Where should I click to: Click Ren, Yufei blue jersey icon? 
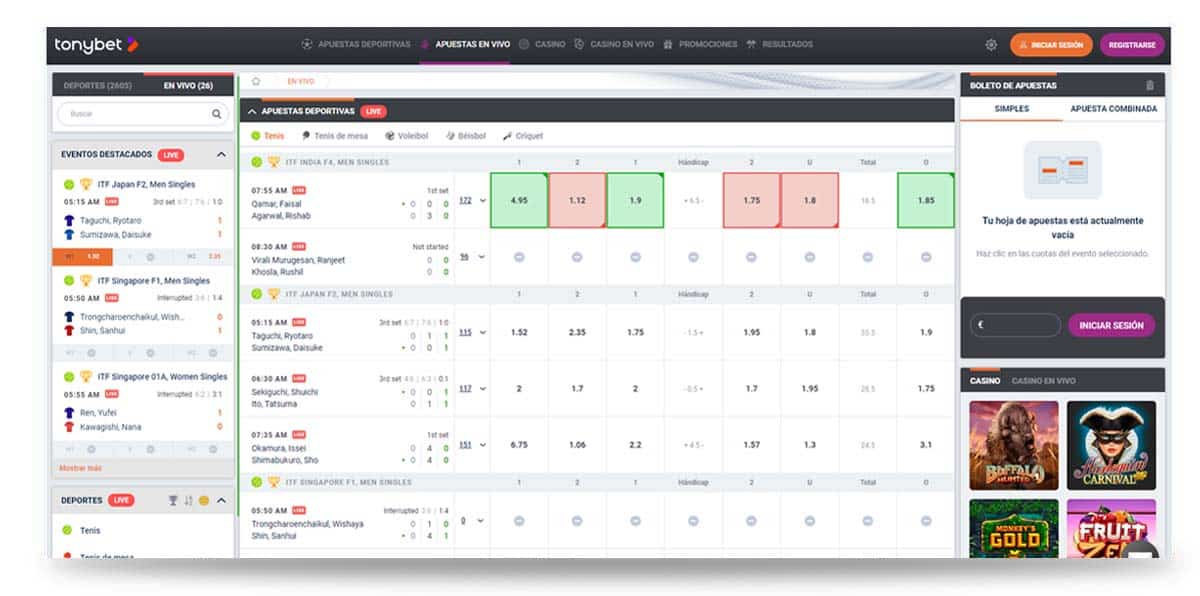[69, 412]
